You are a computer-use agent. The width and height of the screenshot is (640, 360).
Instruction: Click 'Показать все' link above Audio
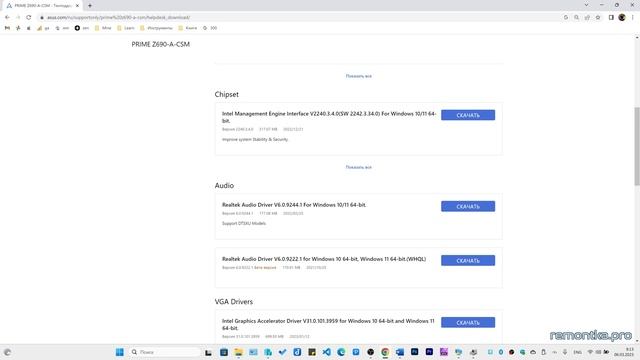pos(358,167)
